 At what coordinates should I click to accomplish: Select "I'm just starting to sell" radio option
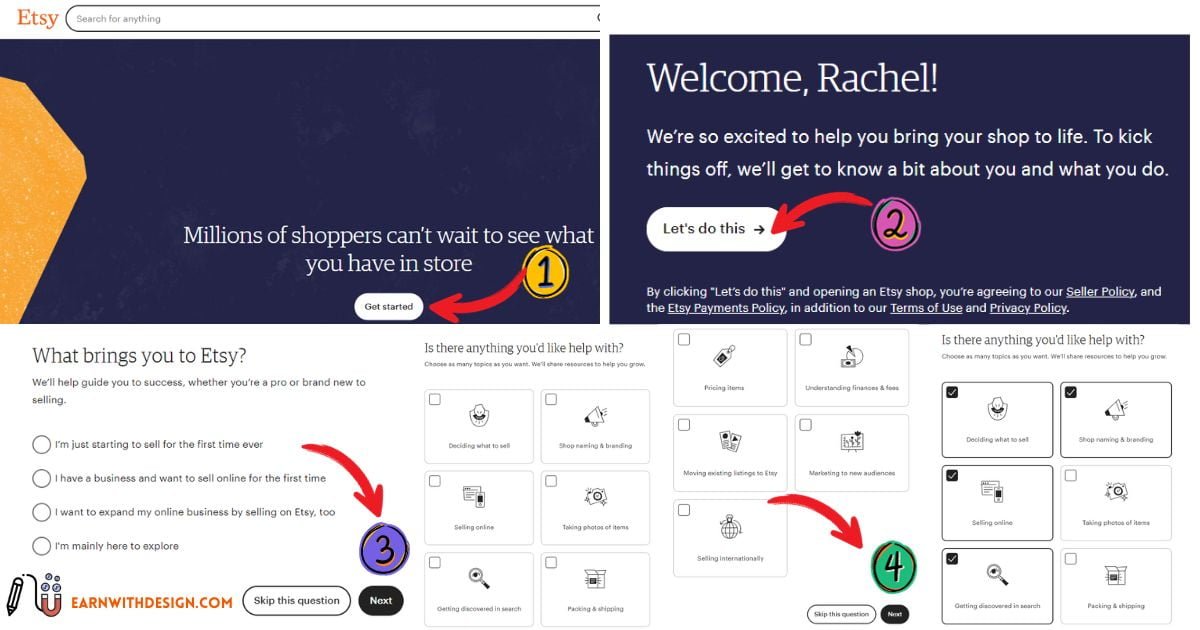[x=41, y=444]
